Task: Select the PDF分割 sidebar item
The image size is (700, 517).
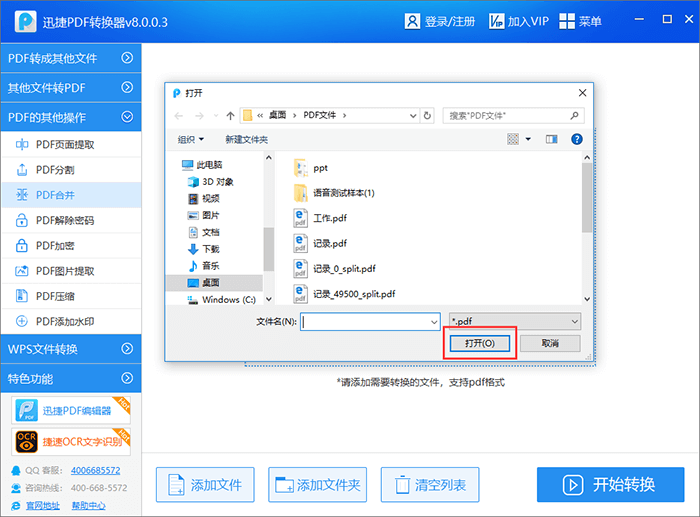Action: click(71, 170)
